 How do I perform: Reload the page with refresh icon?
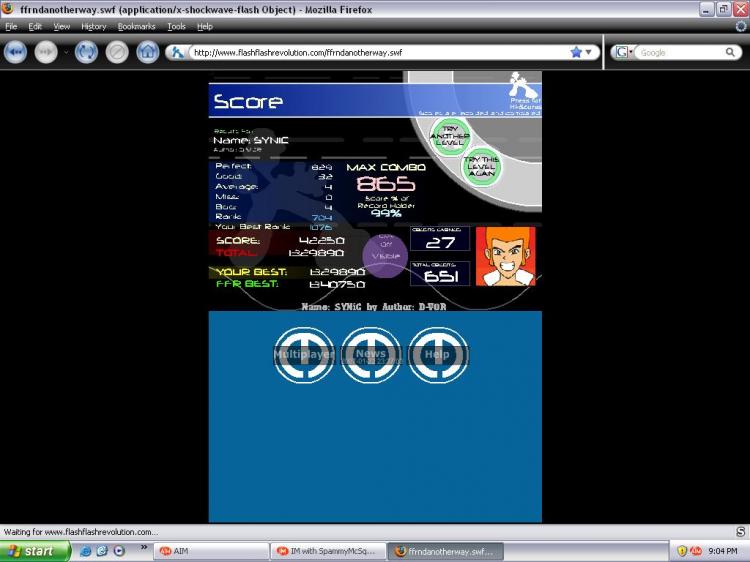pyautogui.click(x=86, y=52)
